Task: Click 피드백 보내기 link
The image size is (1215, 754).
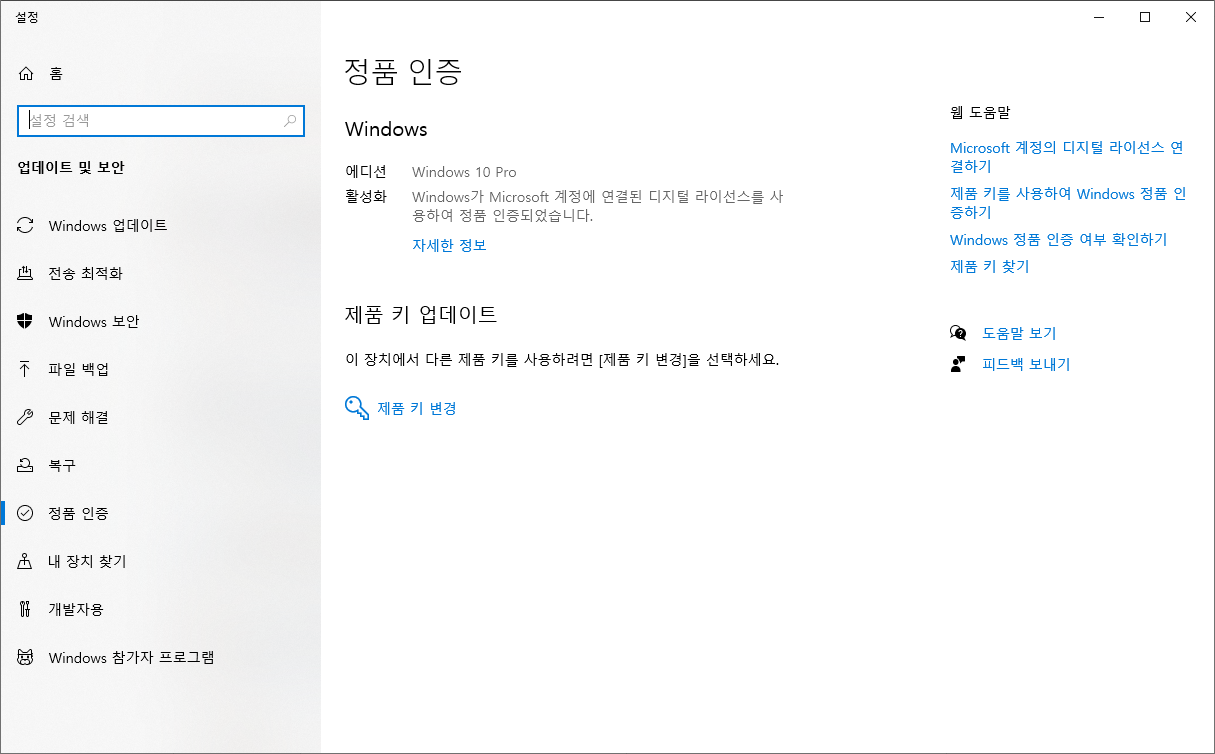Action: pos(1026,364)
